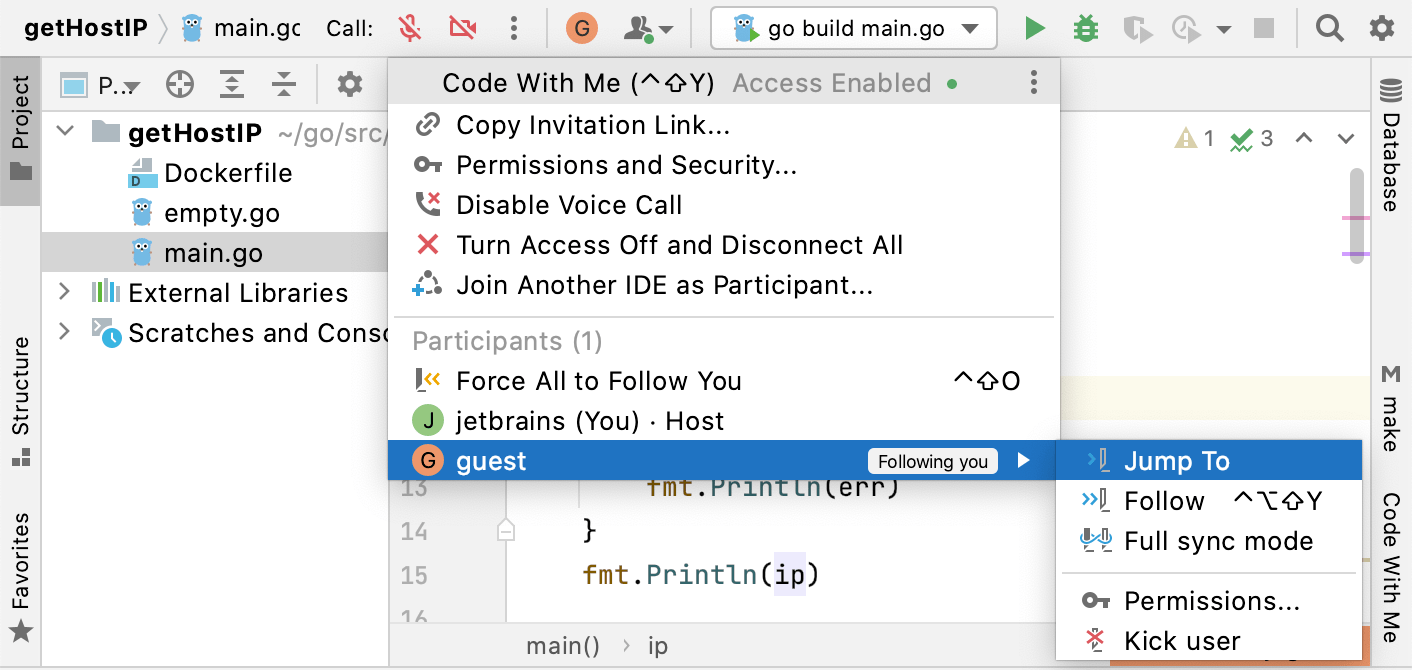Expand Scratches and Consoles node
This screenshot has width=1412, height=670.
65,332
